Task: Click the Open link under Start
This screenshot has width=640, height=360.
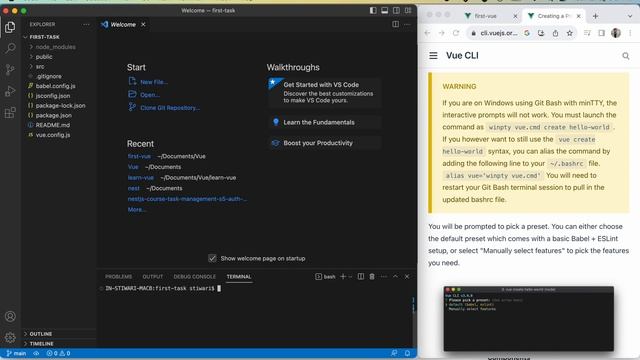Action: pos(150,95)
